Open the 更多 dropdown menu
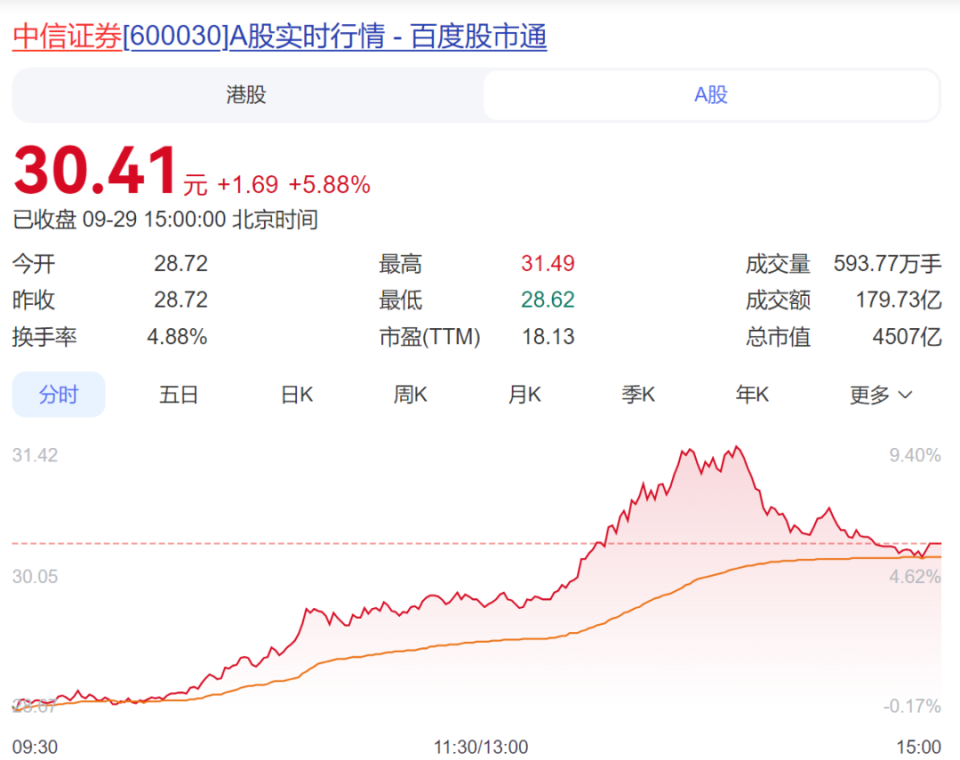This screenshot has height=760, width=960. point(870,394)
